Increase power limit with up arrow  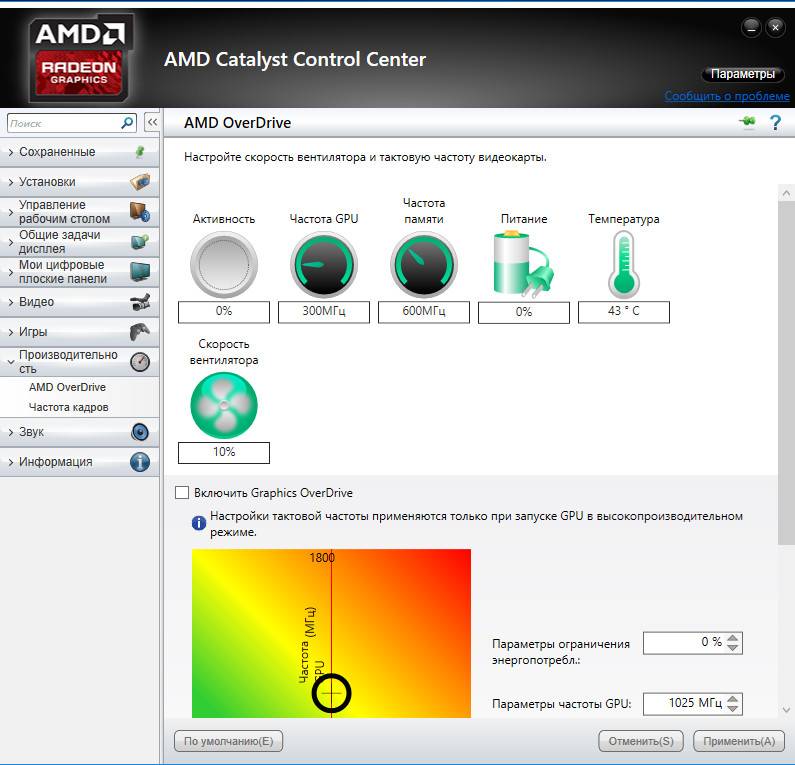pos(733,638)
